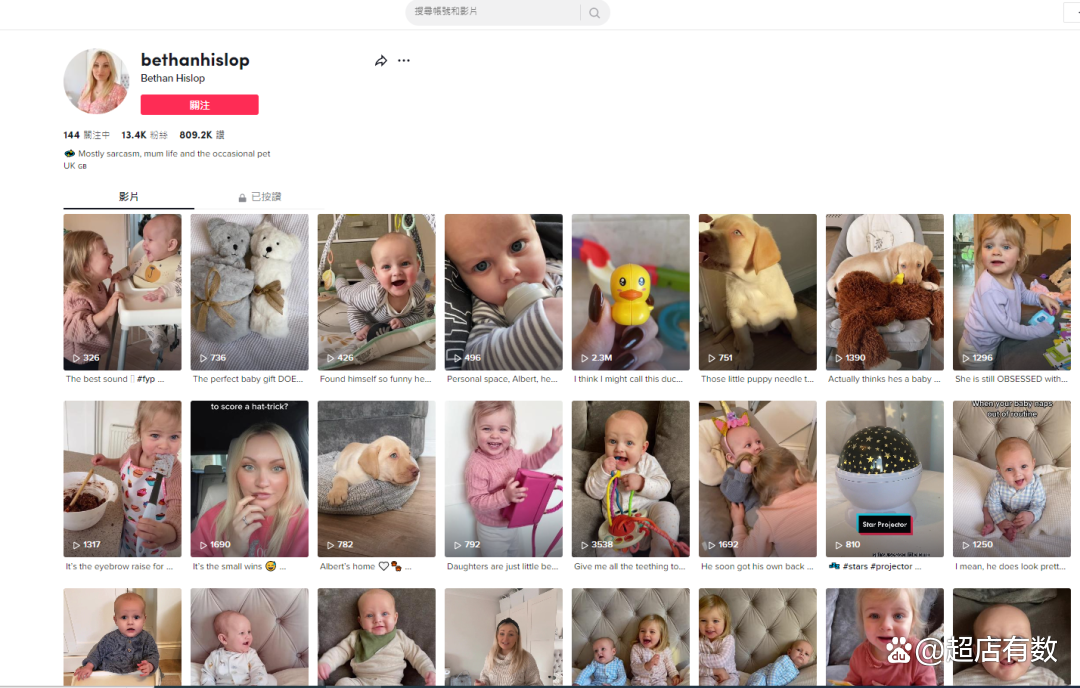Screen dimensions: 1080x688
Task: Select the videos tab
Action: (x=129, y=197)
